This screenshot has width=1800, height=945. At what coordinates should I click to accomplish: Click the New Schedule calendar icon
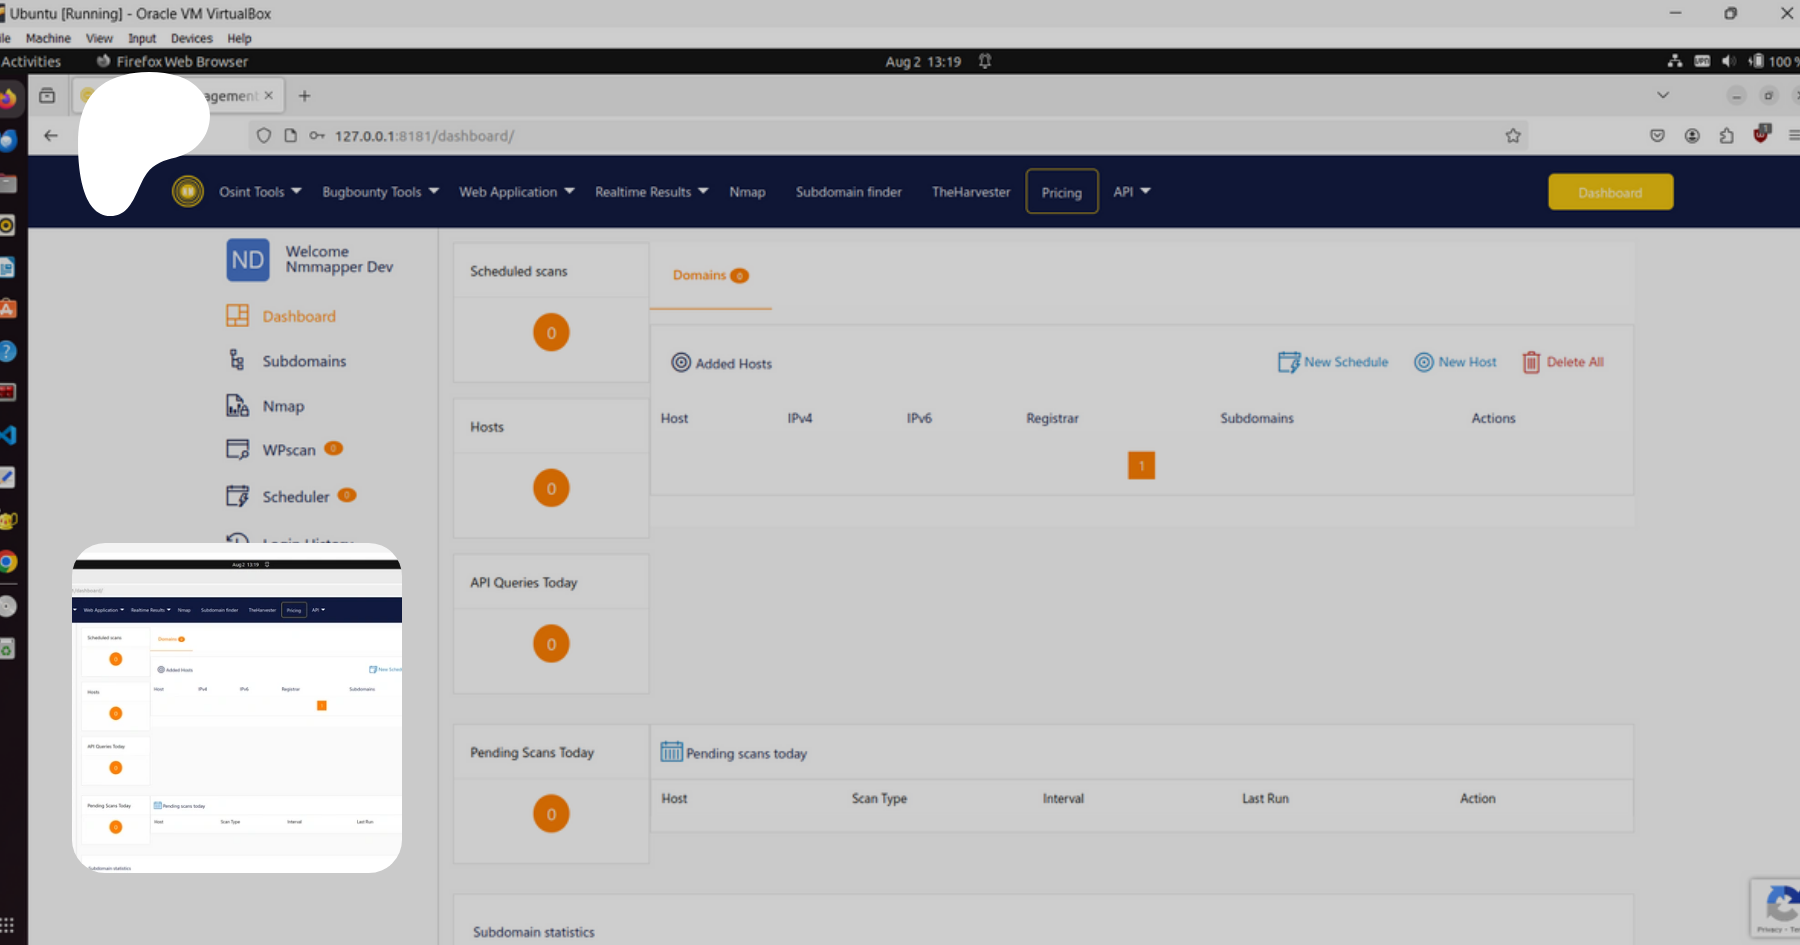click(x=1288, y=362)
